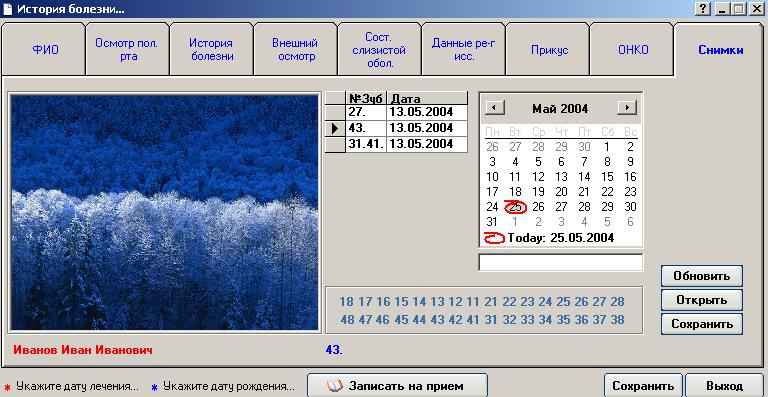Image resolution: width=768 pixels, height=397 pixels.
Task: Click the blue 43. label below image
Action: [334, 350]
